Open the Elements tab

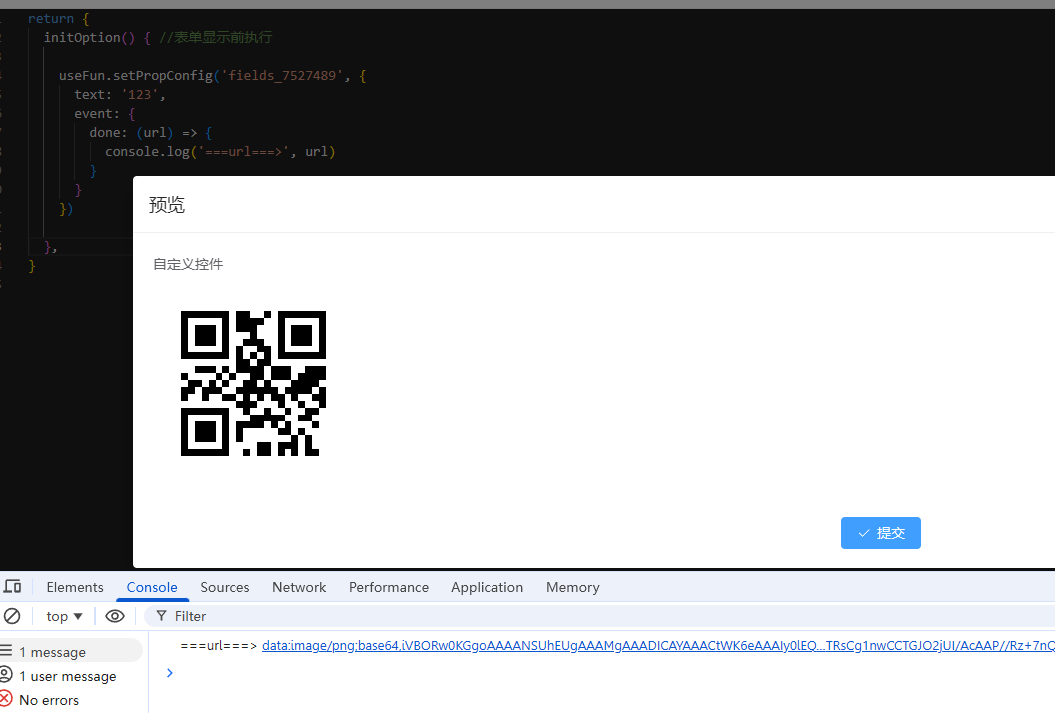pos(75,587)
